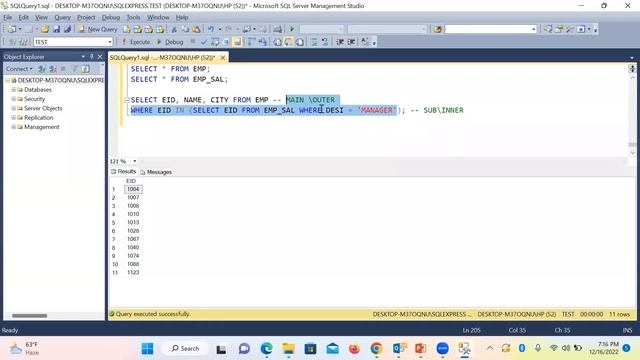This screenshot has width=640, height=360.
Task: Select the Server Objects tree item
Action: [43, 108]
